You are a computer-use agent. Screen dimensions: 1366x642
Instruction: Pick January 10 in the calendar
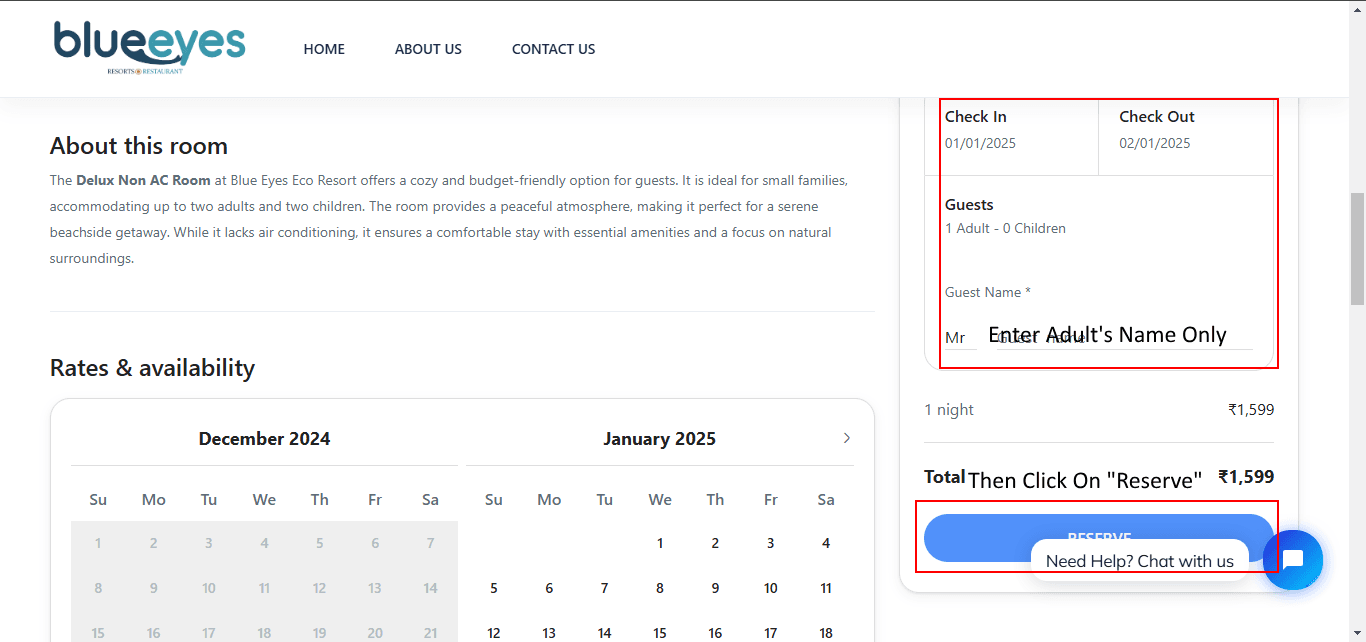pos(770,588)
